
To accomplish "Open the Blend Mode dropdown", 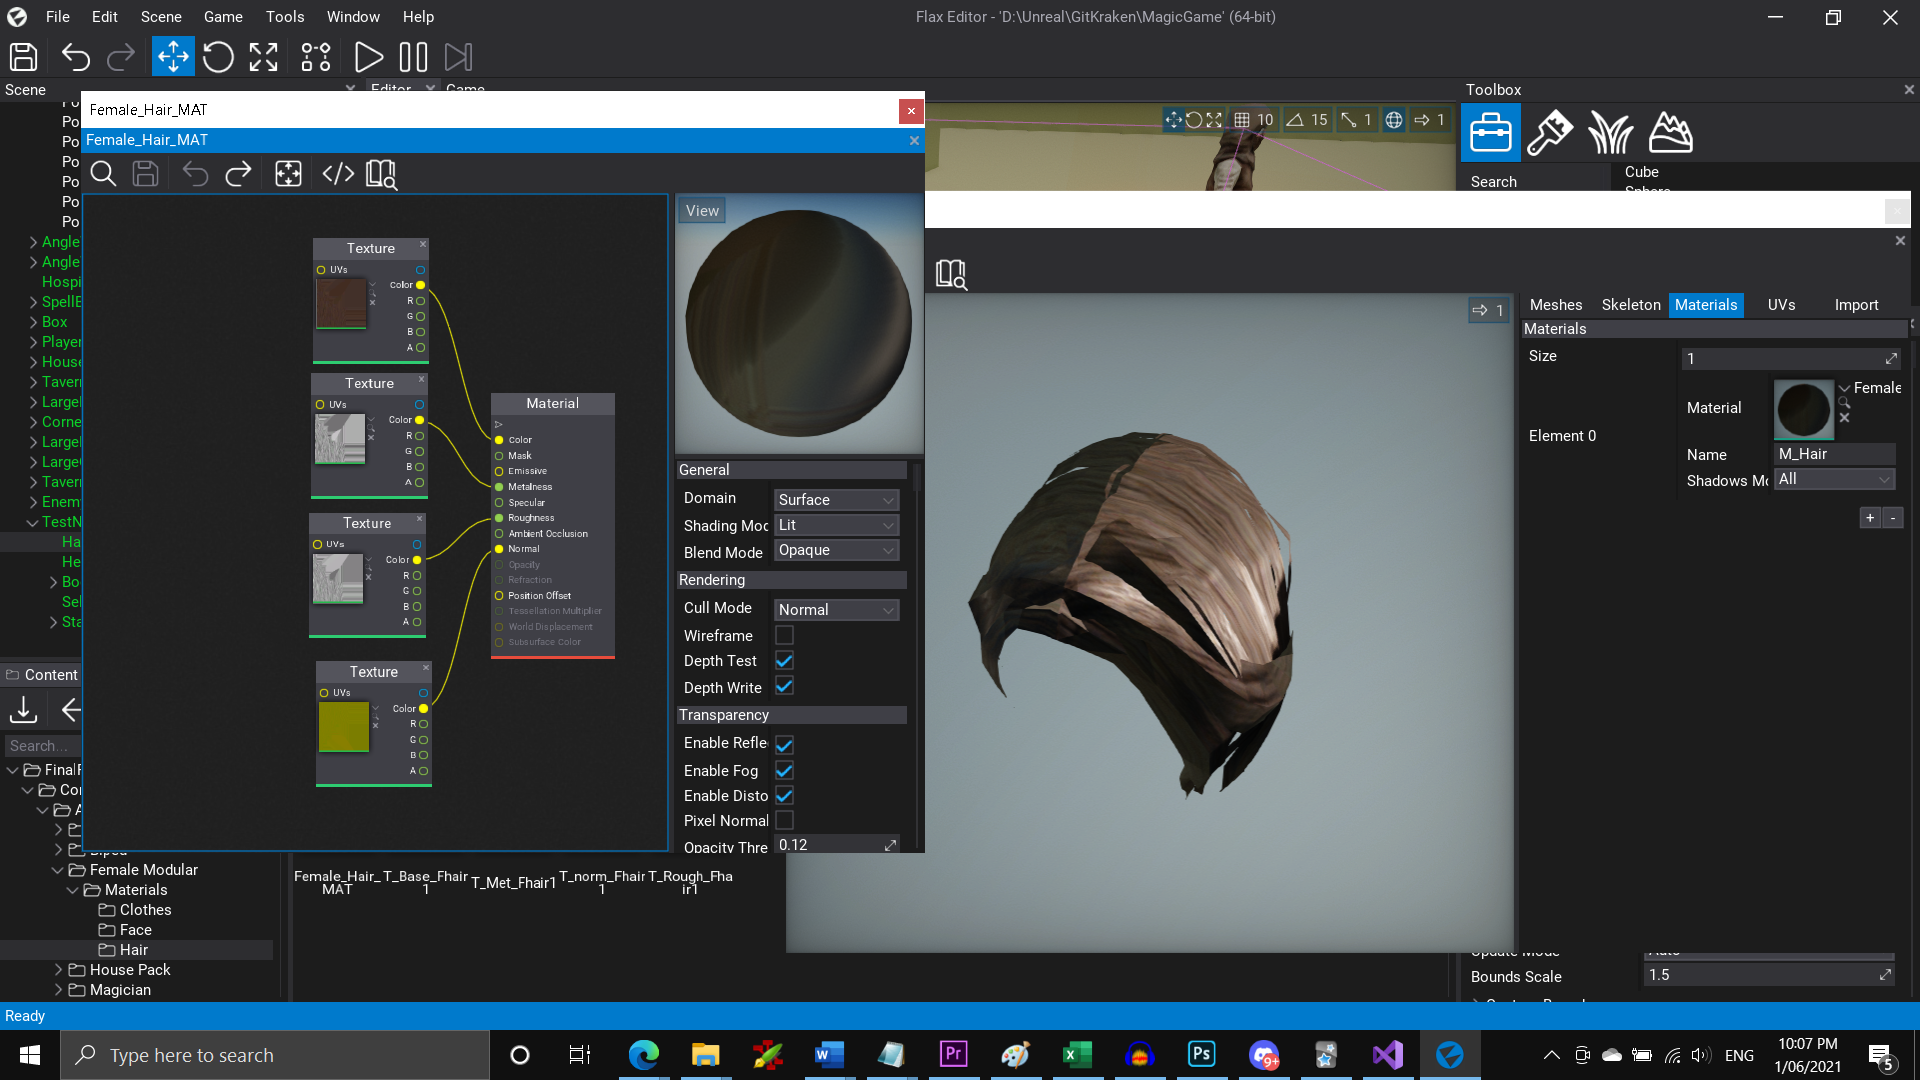I will tap(836, 550).
